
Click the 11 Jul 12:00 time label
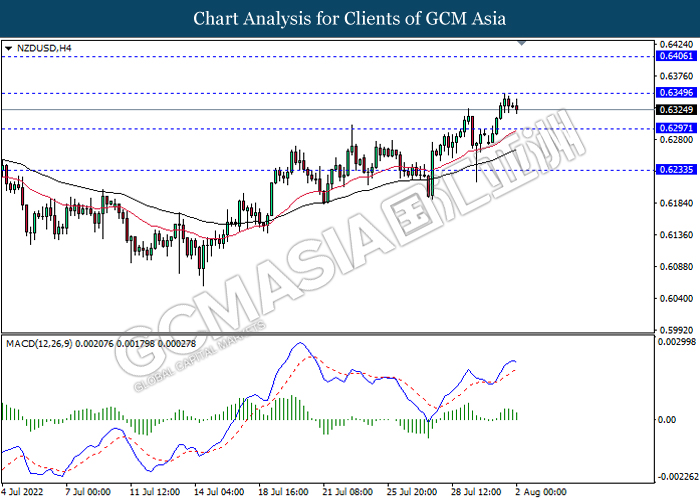155,492
